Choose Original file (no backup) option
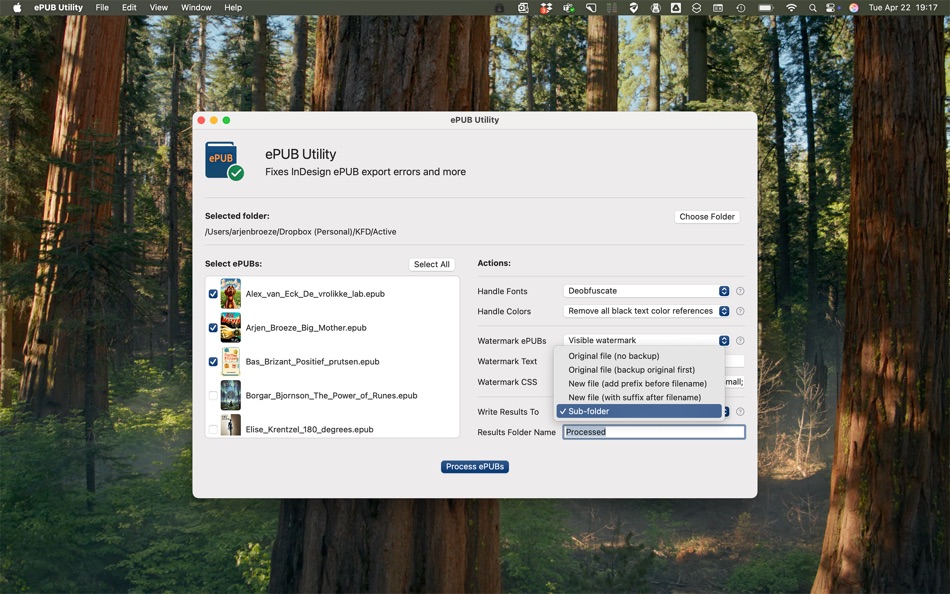Viewport: 950px width, 594px height. pyautogui.click(x=639, y=356)
